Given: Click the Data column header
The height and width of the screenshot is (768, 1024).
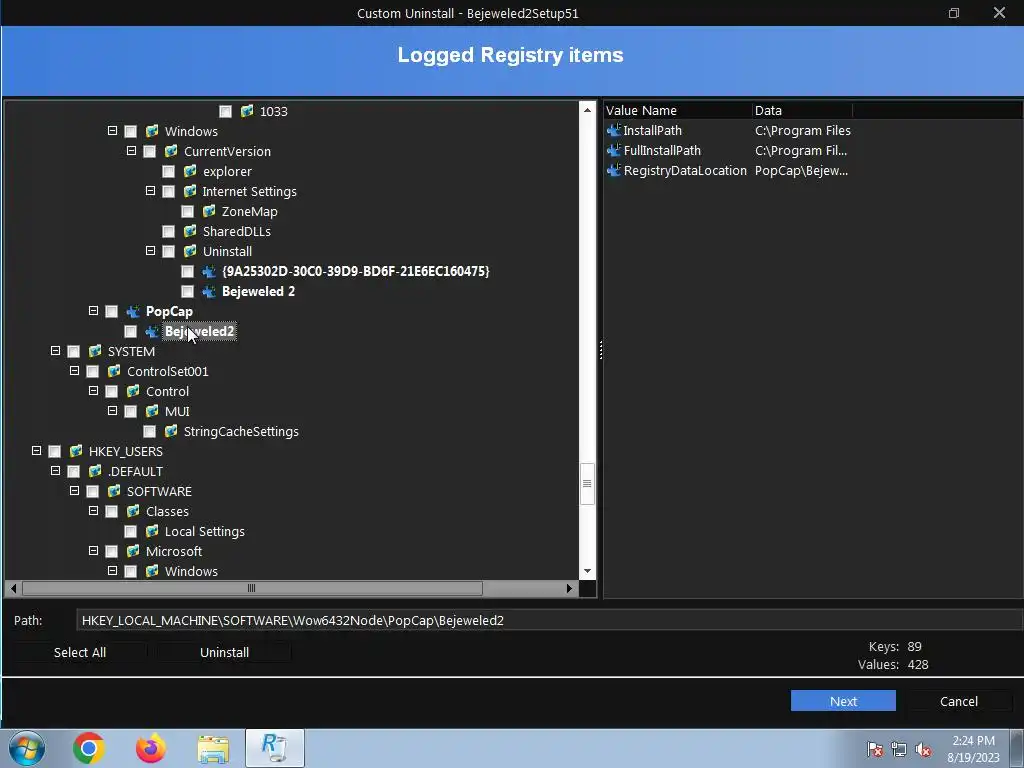Looking at the screenshot, I should (x=803, y=110).
